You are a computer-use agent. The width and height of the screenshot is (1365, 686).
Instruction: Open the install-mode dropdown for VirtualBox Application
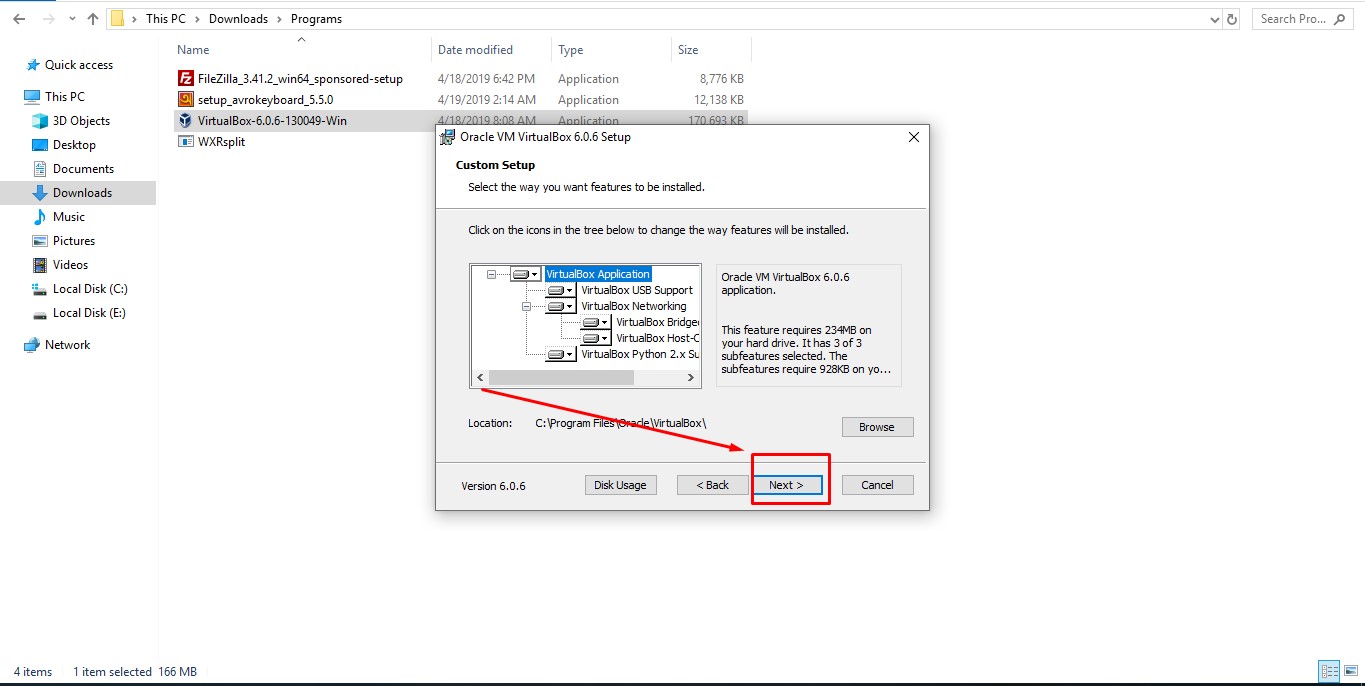pyautogui.click(x=525, y=274)
